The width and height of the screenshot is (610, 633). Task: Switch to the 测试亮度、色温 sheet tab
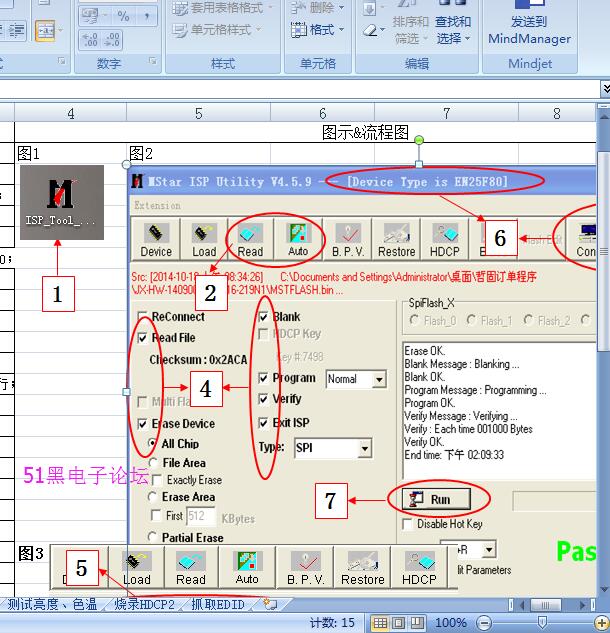pos(52,604)
